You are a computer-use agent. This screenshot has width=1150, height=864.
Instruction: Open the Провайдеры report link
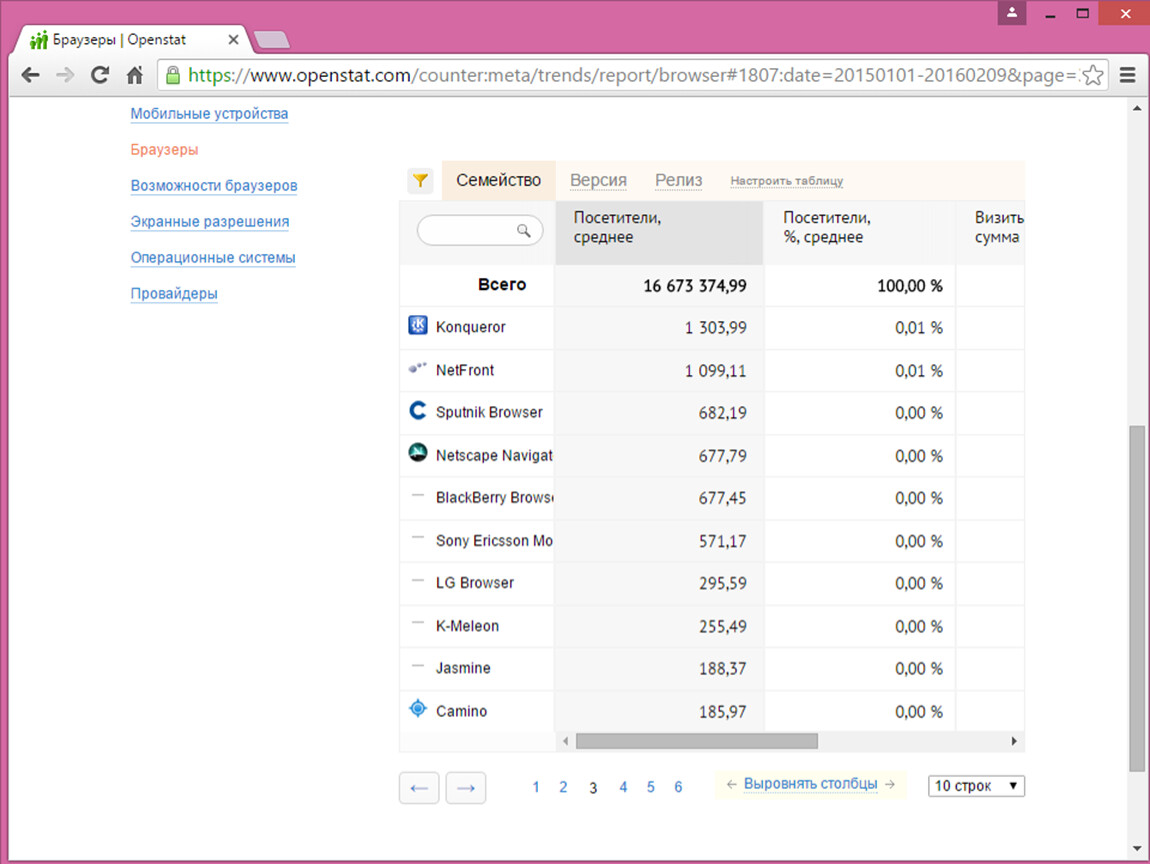pos(174,293)
